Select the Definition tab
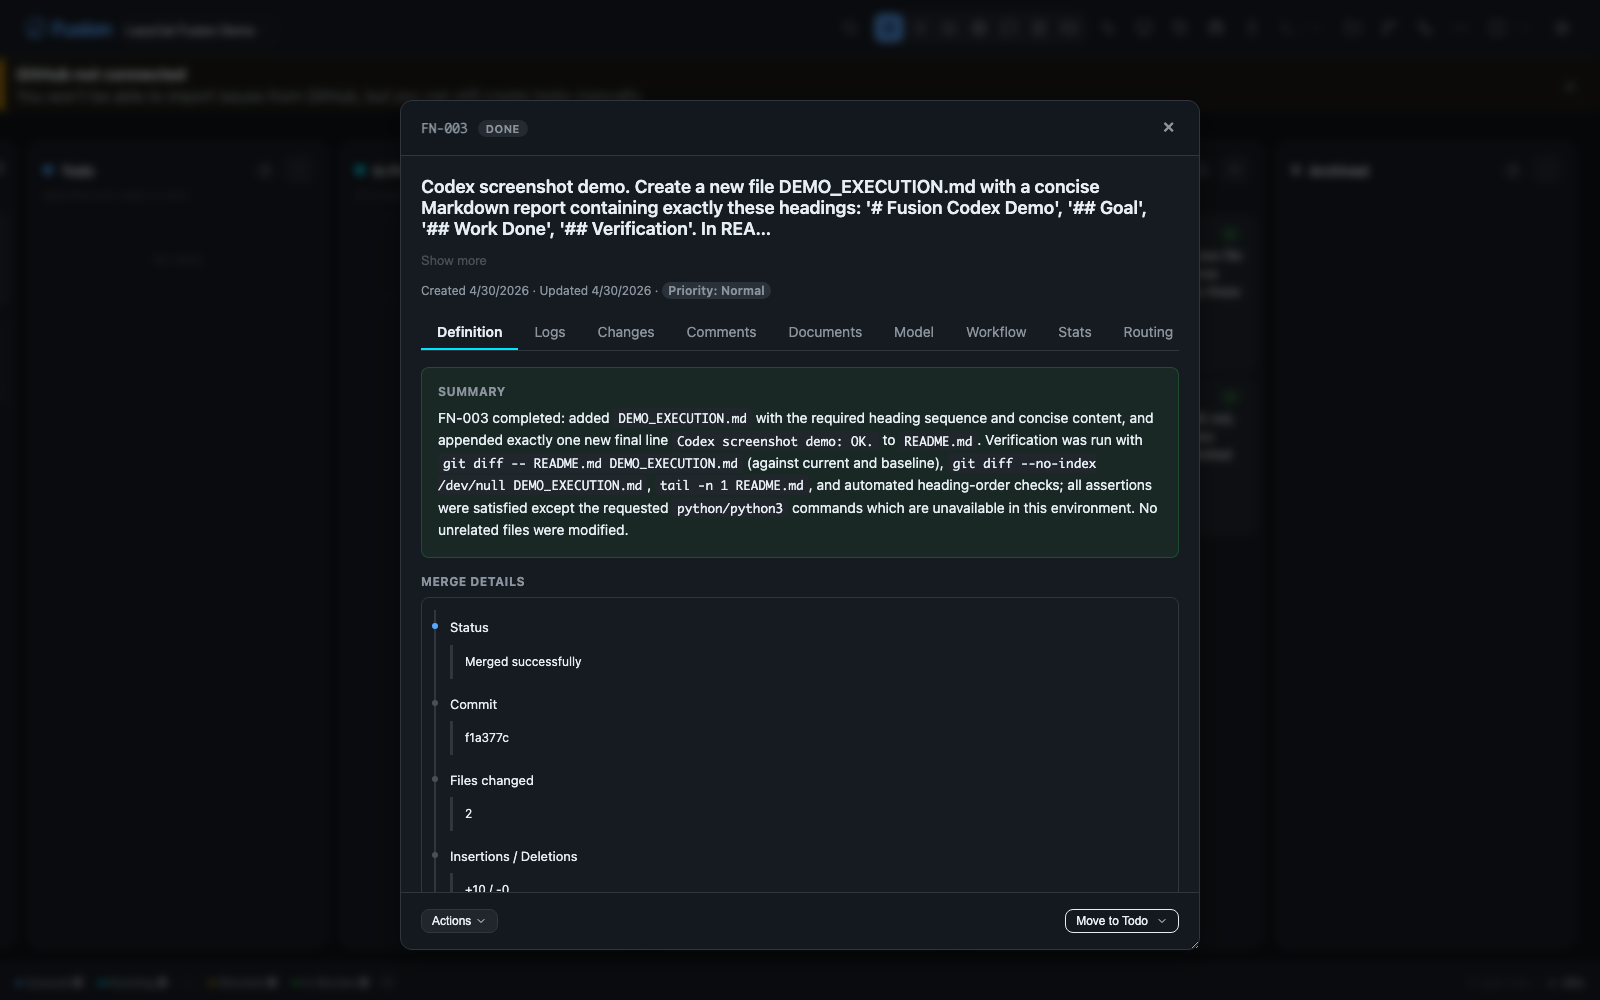 (469, 332)
